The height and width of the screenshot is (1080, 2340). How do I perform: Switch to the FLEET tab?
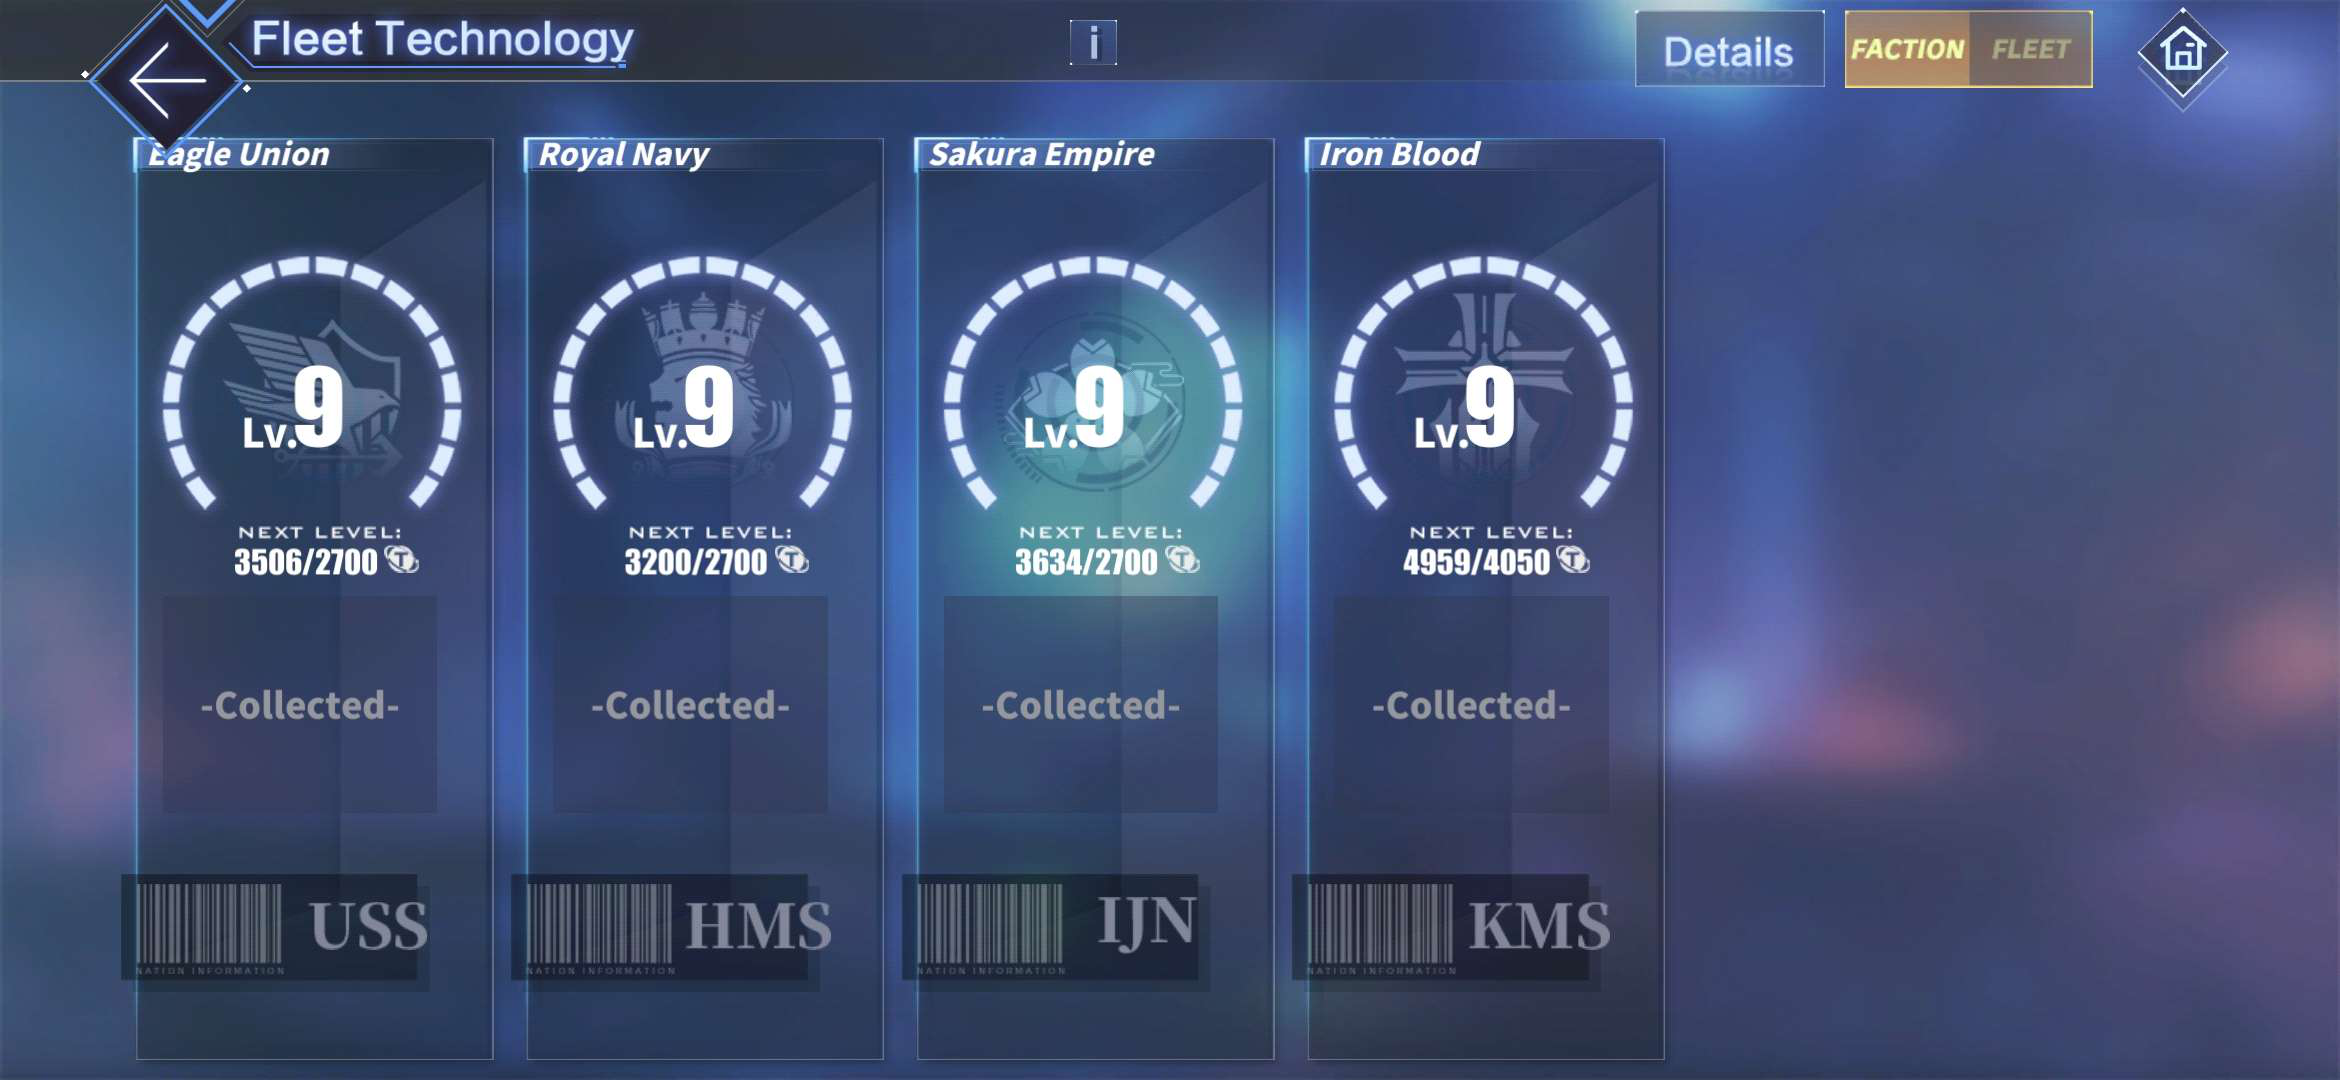[2030, 49]
